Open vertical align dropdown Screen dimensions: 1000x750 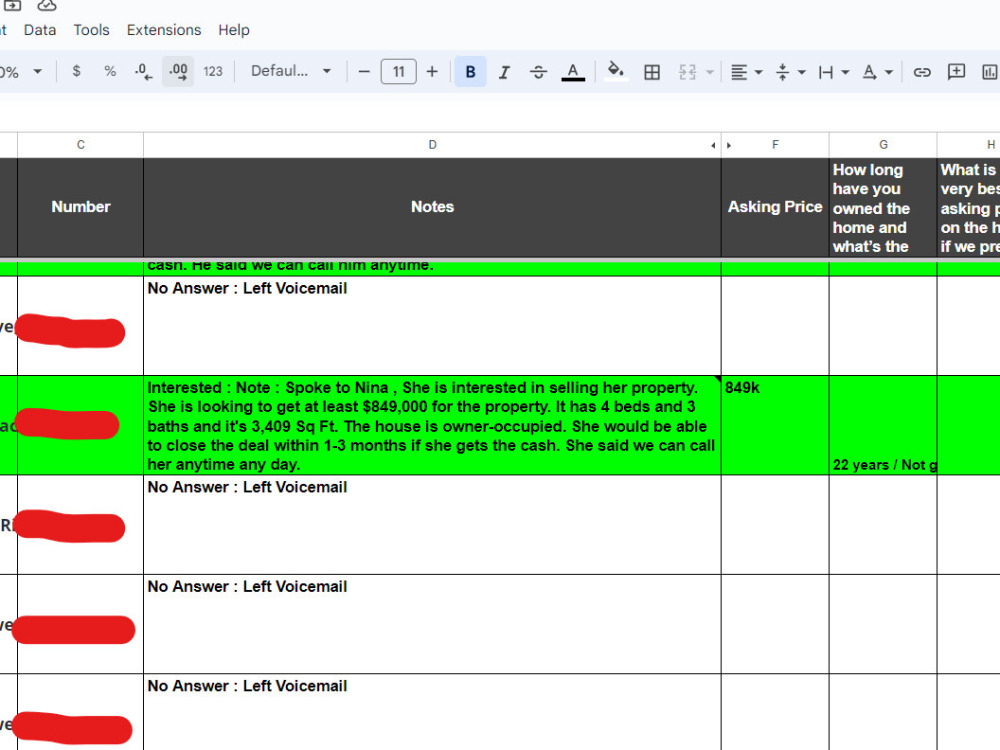click(x=791, y=71)
